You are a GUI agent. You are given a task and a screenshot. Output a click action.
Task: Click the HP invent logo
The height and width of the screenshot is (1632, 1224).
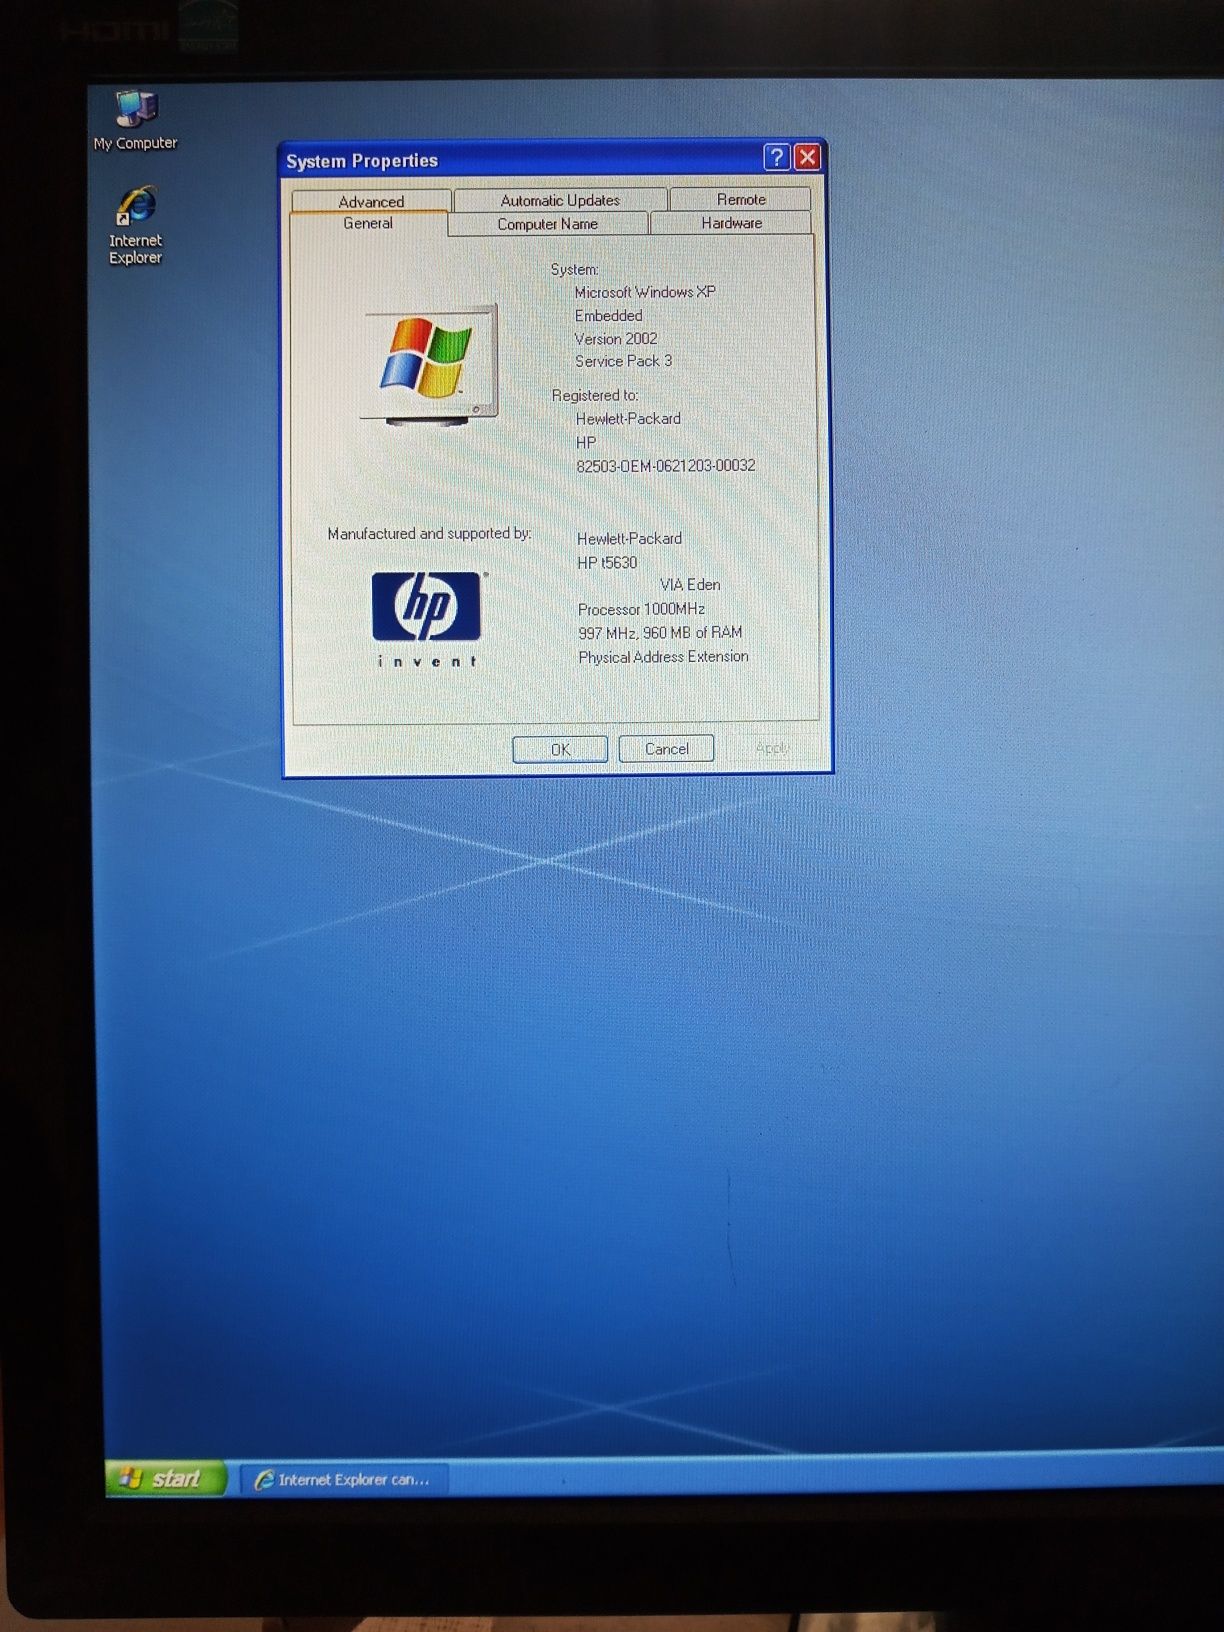pyautogui.click(x=428, y=618)
